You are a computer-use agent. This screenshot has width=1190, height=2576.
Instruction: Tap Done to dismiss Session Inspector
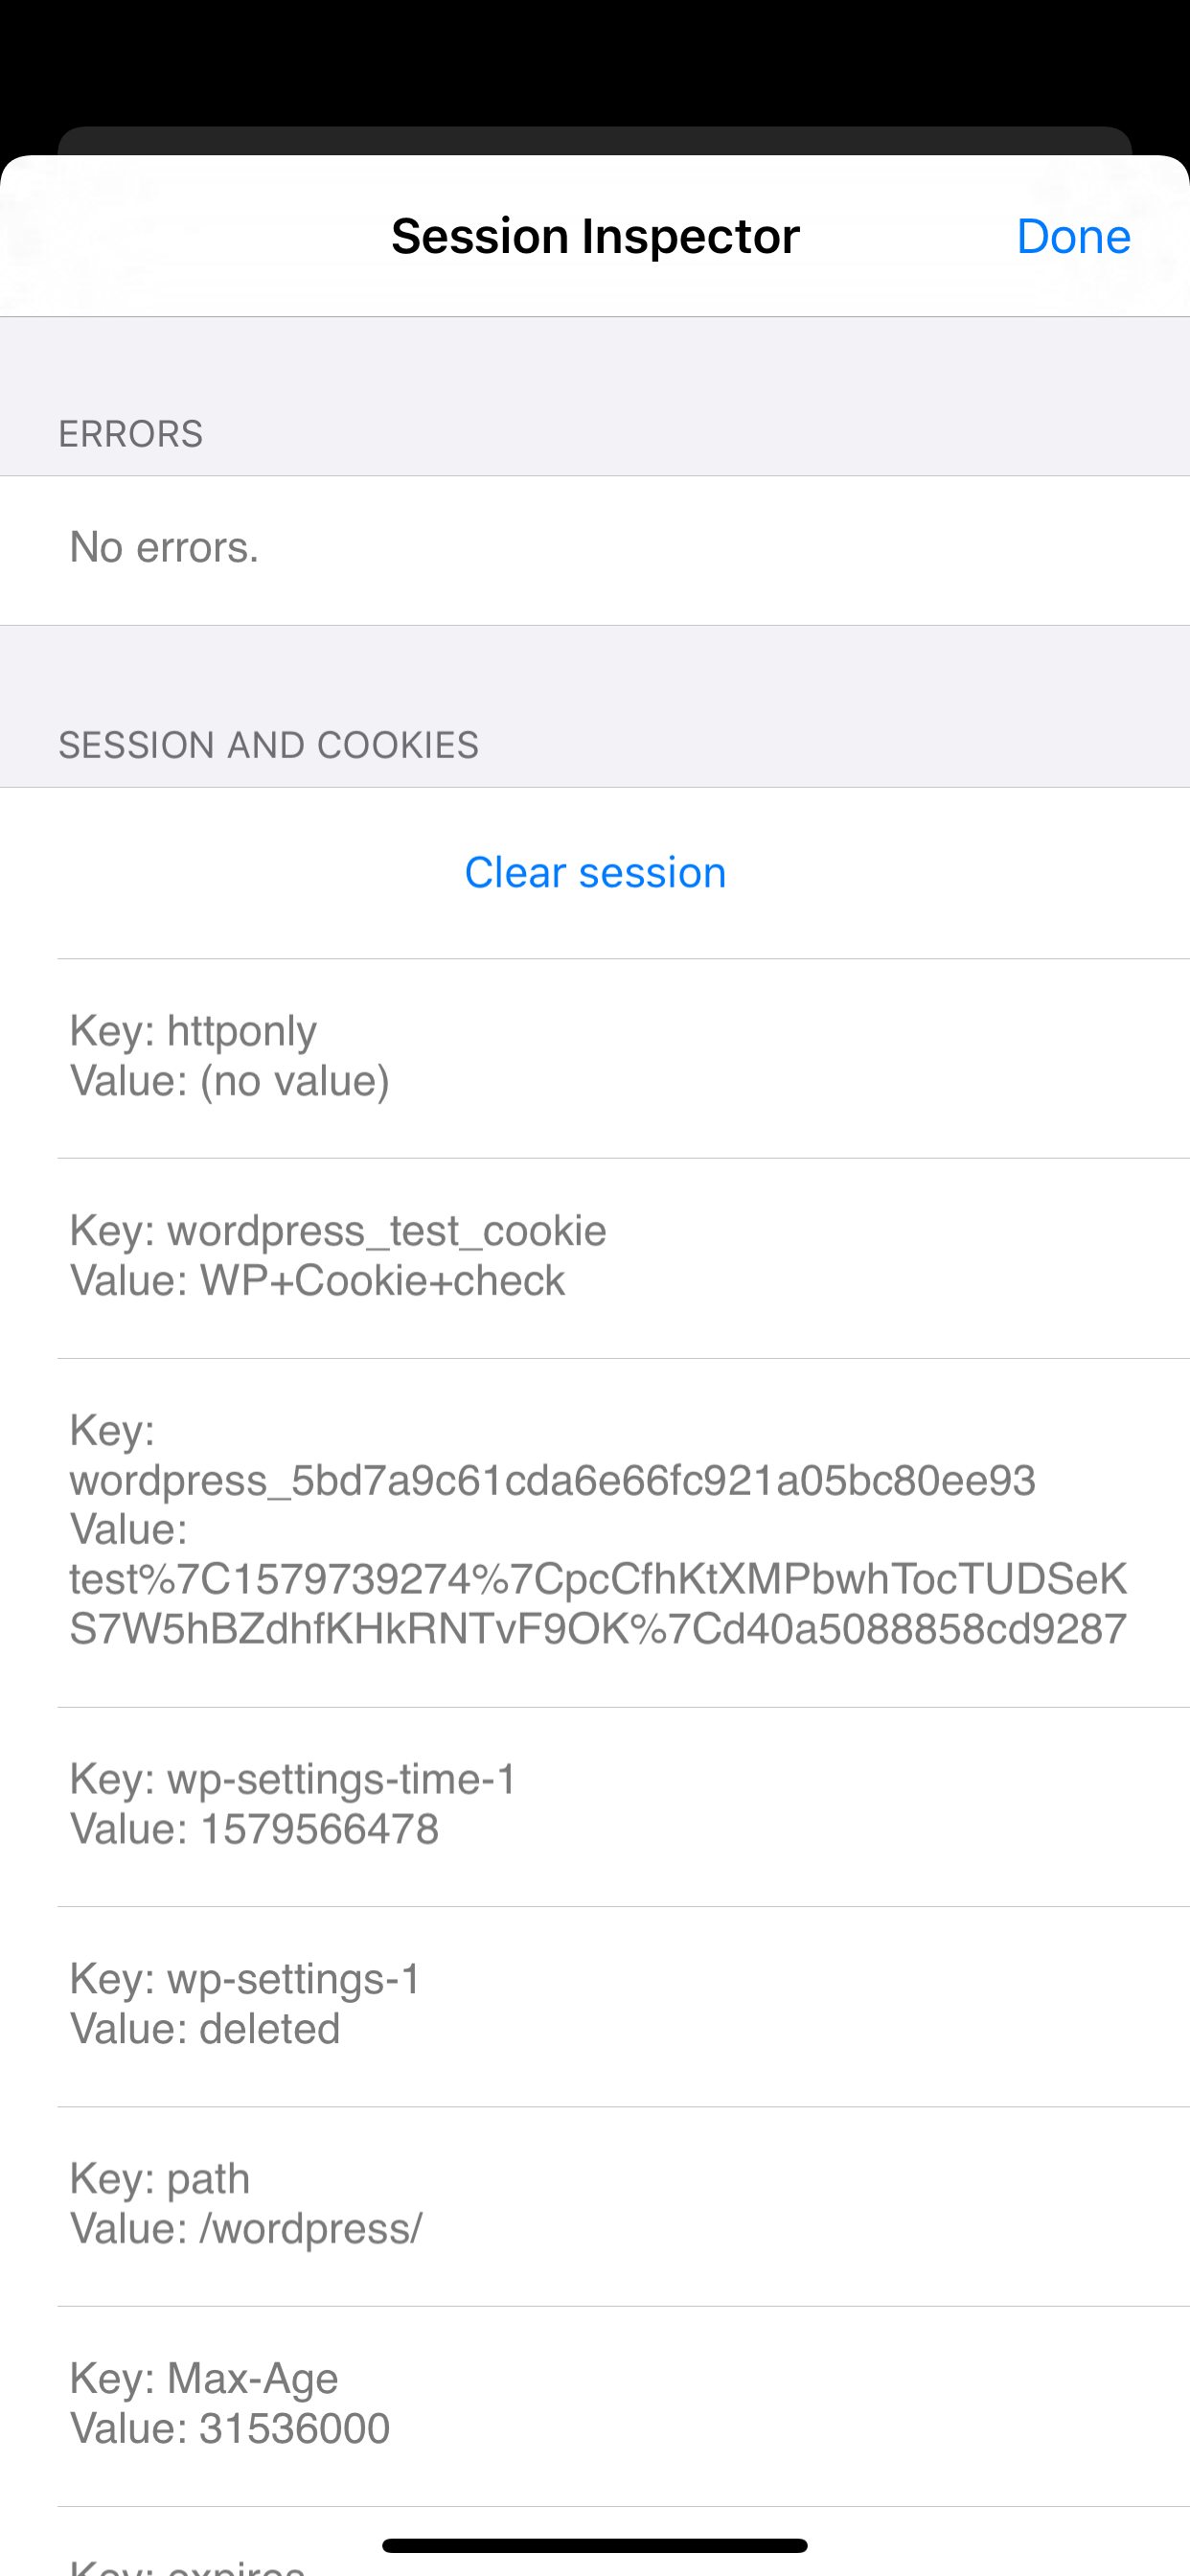1072,236
